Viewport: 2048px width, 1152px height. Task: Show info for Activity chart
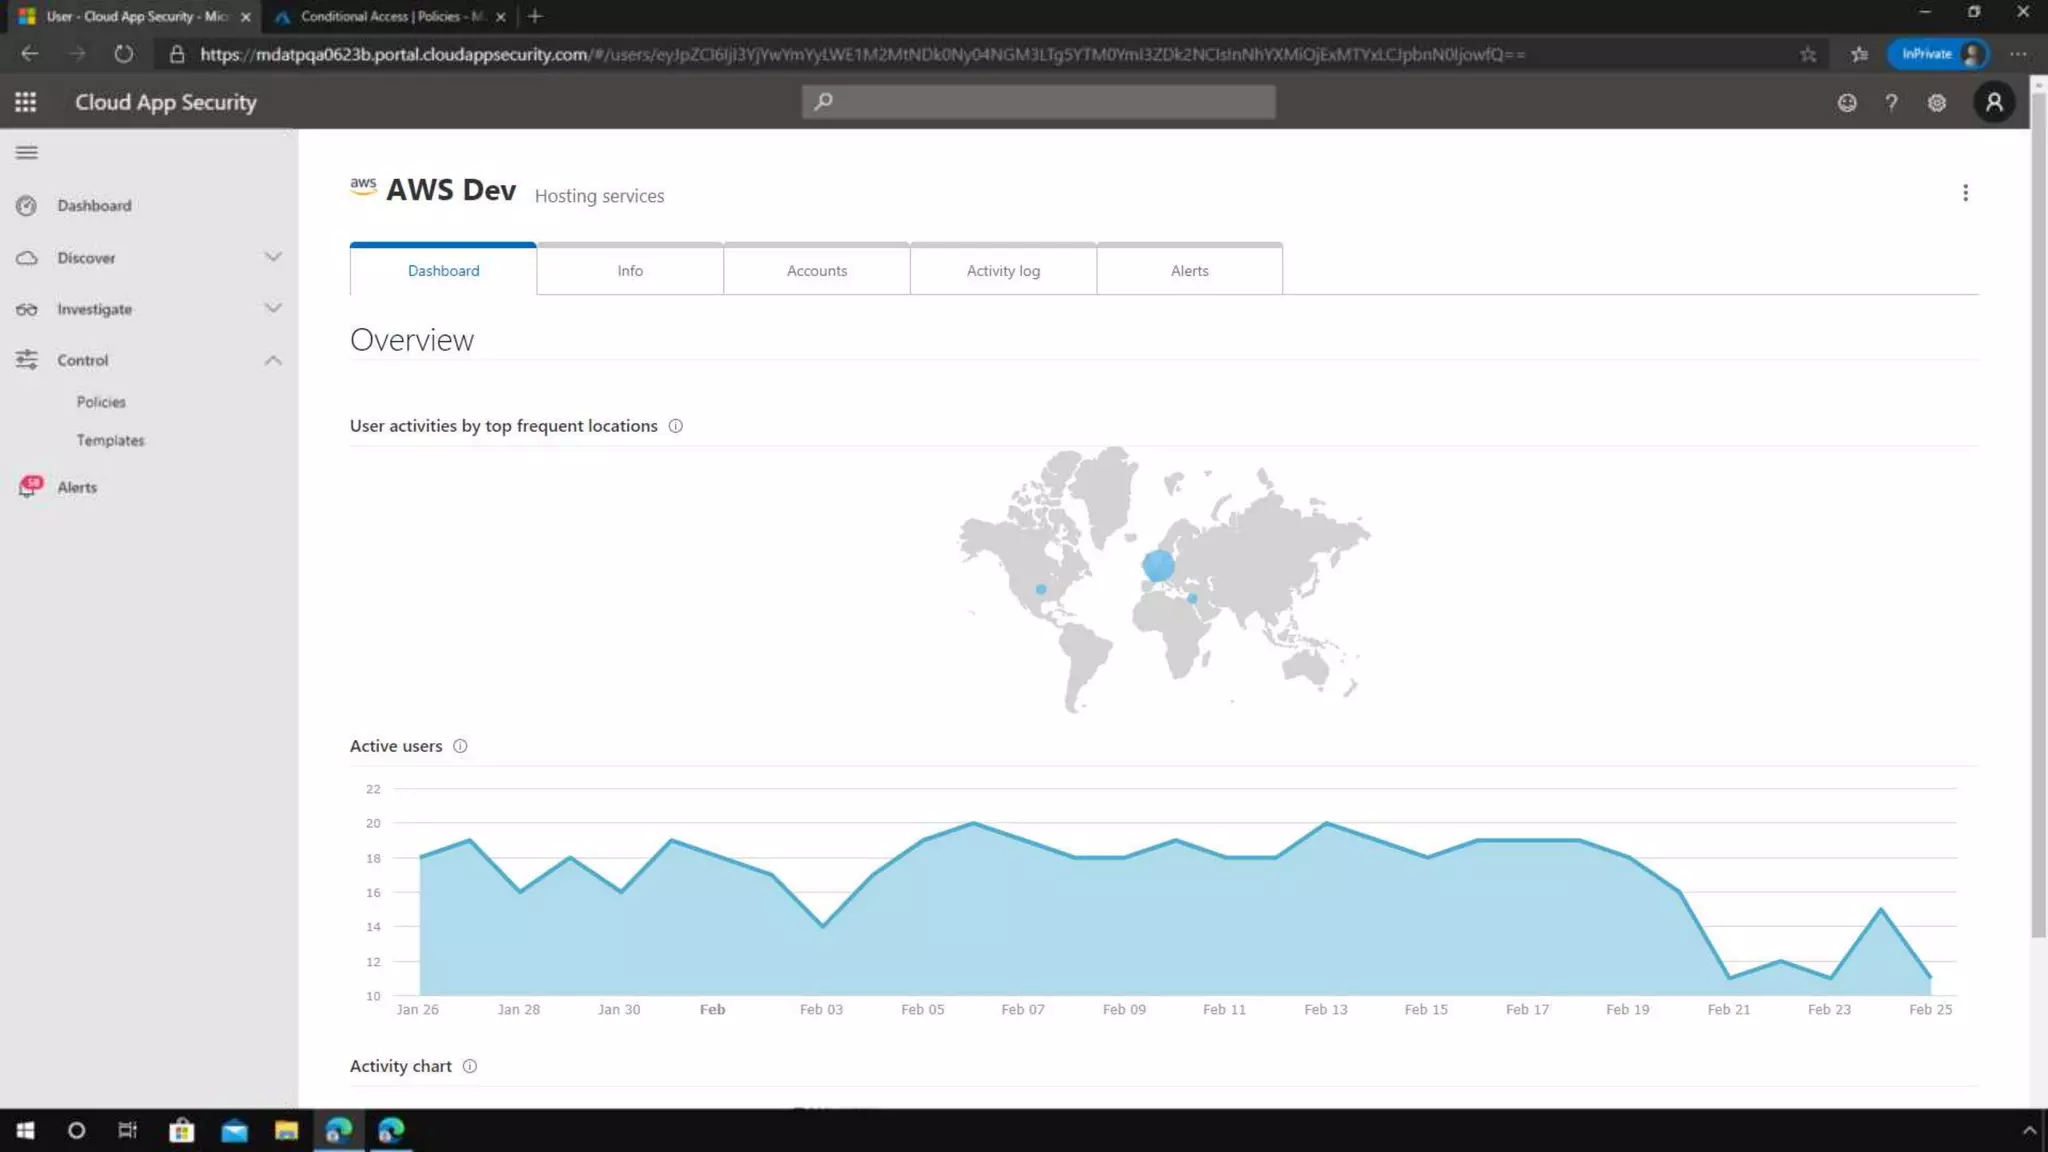[470, 1066]
